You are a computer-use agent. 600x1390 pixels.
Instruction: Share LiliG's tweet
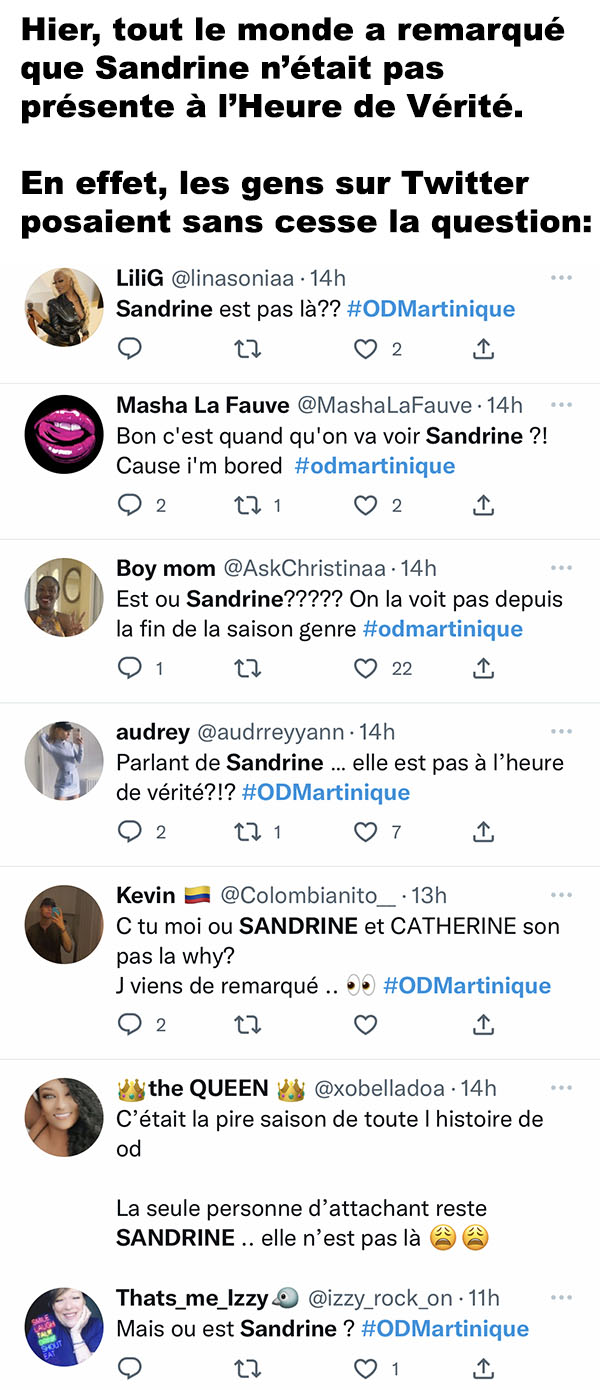(483, 349)
